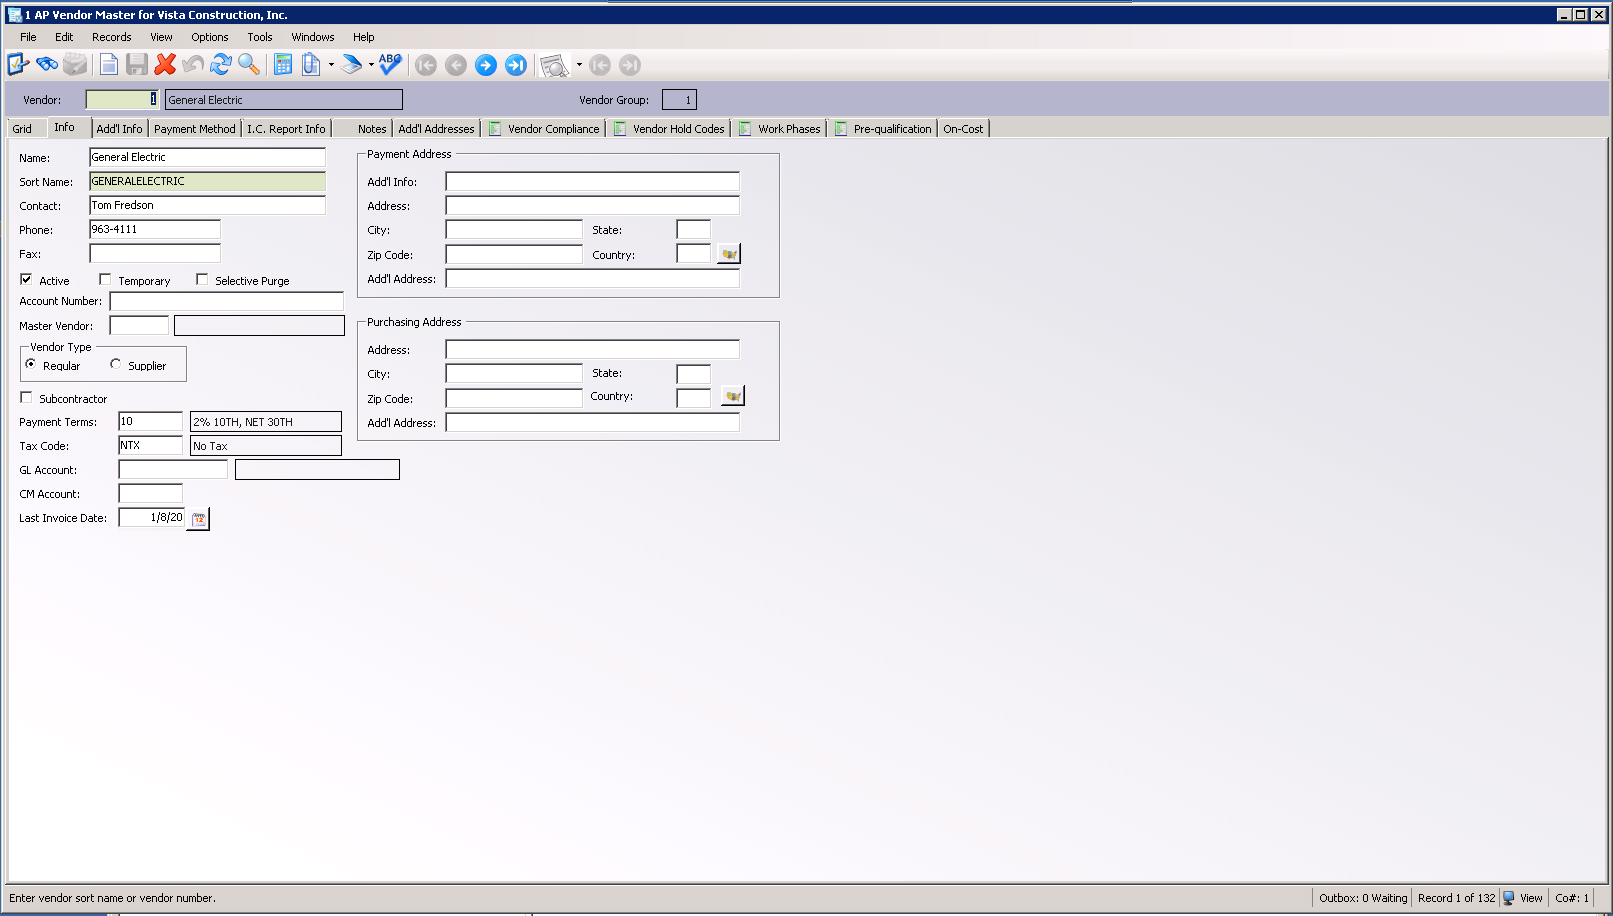Click the print preview document icon
Viewport: 1613px width, 916px height.
(554, 66)
